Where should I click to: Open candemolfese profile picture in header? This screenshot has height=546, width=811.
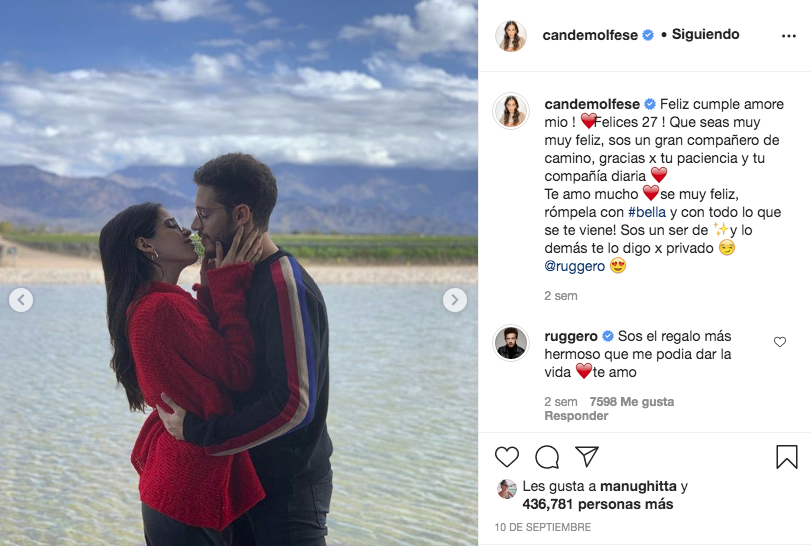511,36
